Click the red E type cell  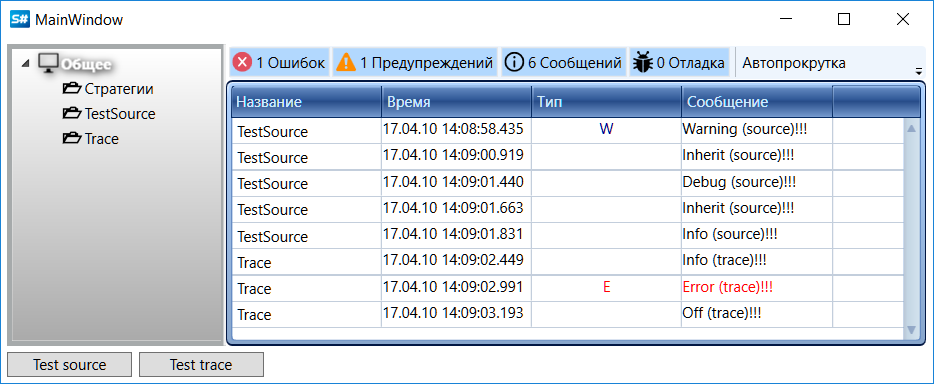(x=606, y=287)
